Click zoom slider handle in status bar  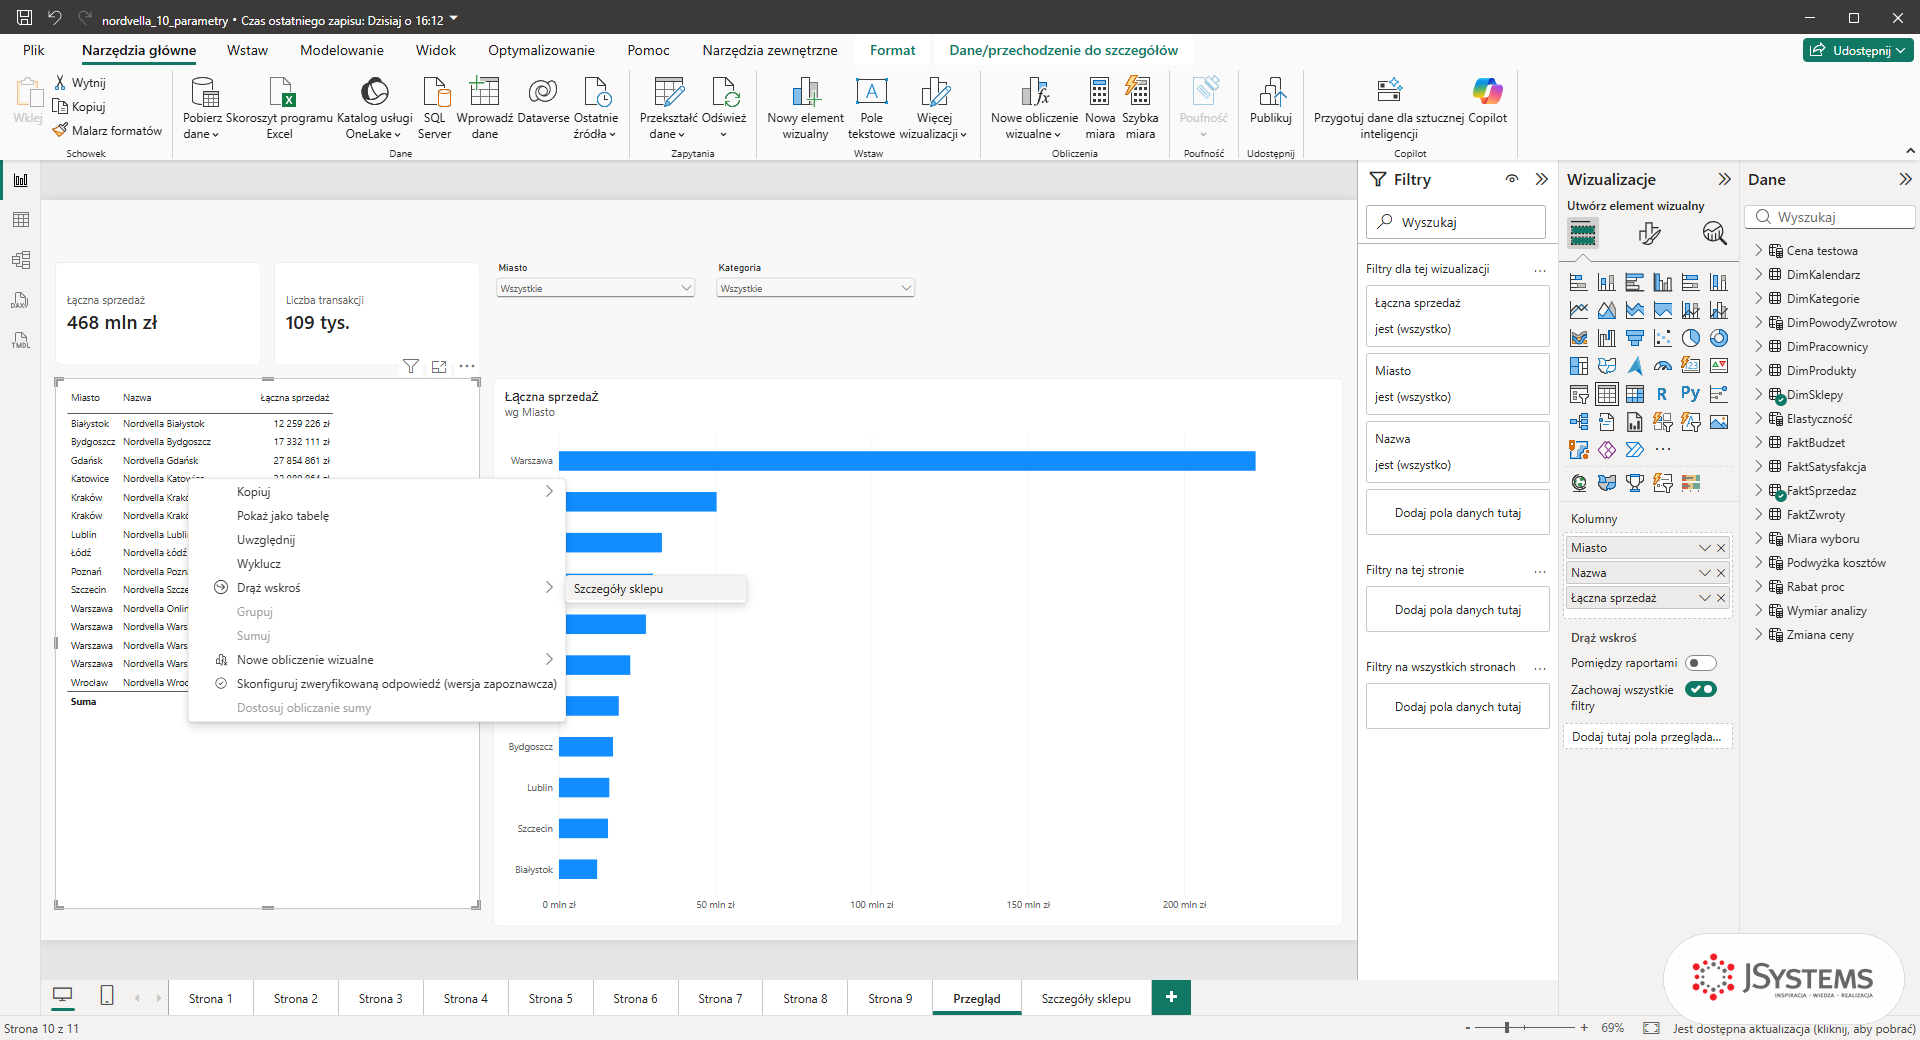1507,1027
